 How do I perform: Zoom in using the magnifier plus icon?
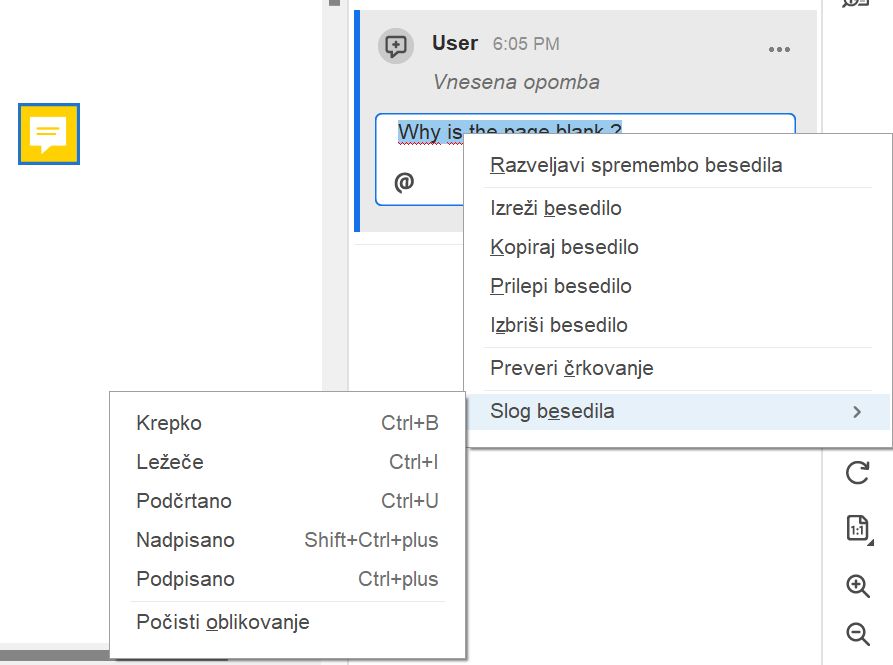857,587
